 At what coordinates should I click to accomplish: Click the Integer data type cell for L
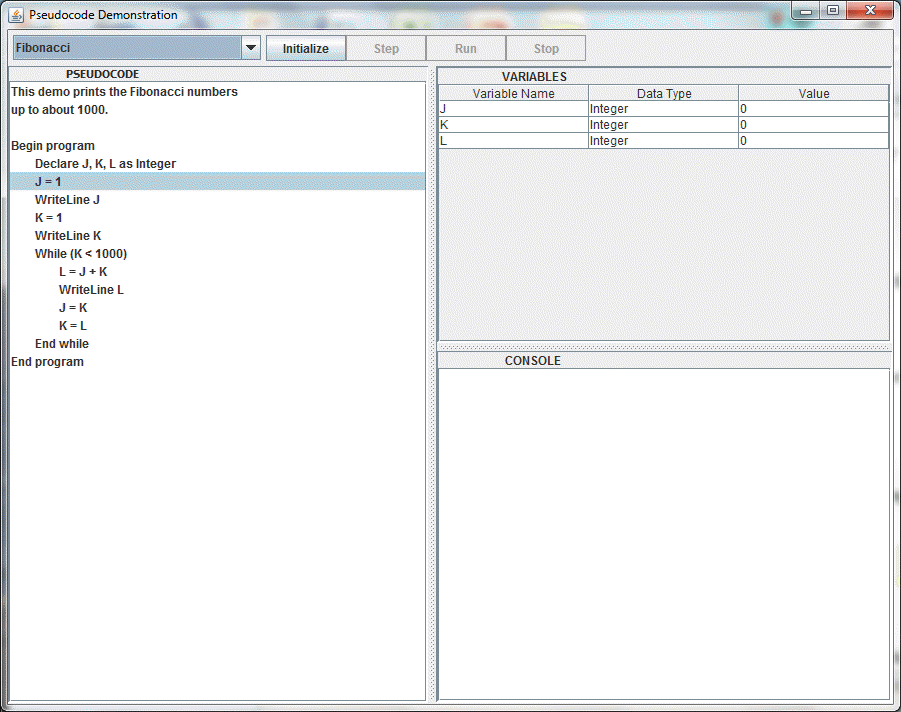(663, 141)
